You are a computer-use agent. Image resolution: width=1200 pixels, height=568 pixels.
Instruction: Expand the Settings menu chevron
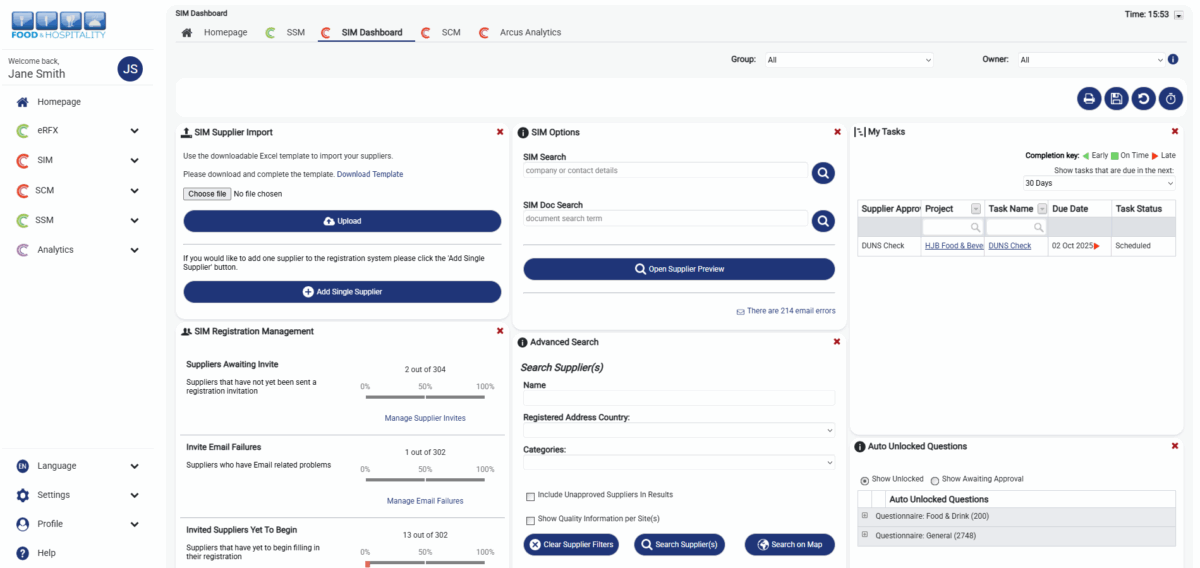pos(134,495)
